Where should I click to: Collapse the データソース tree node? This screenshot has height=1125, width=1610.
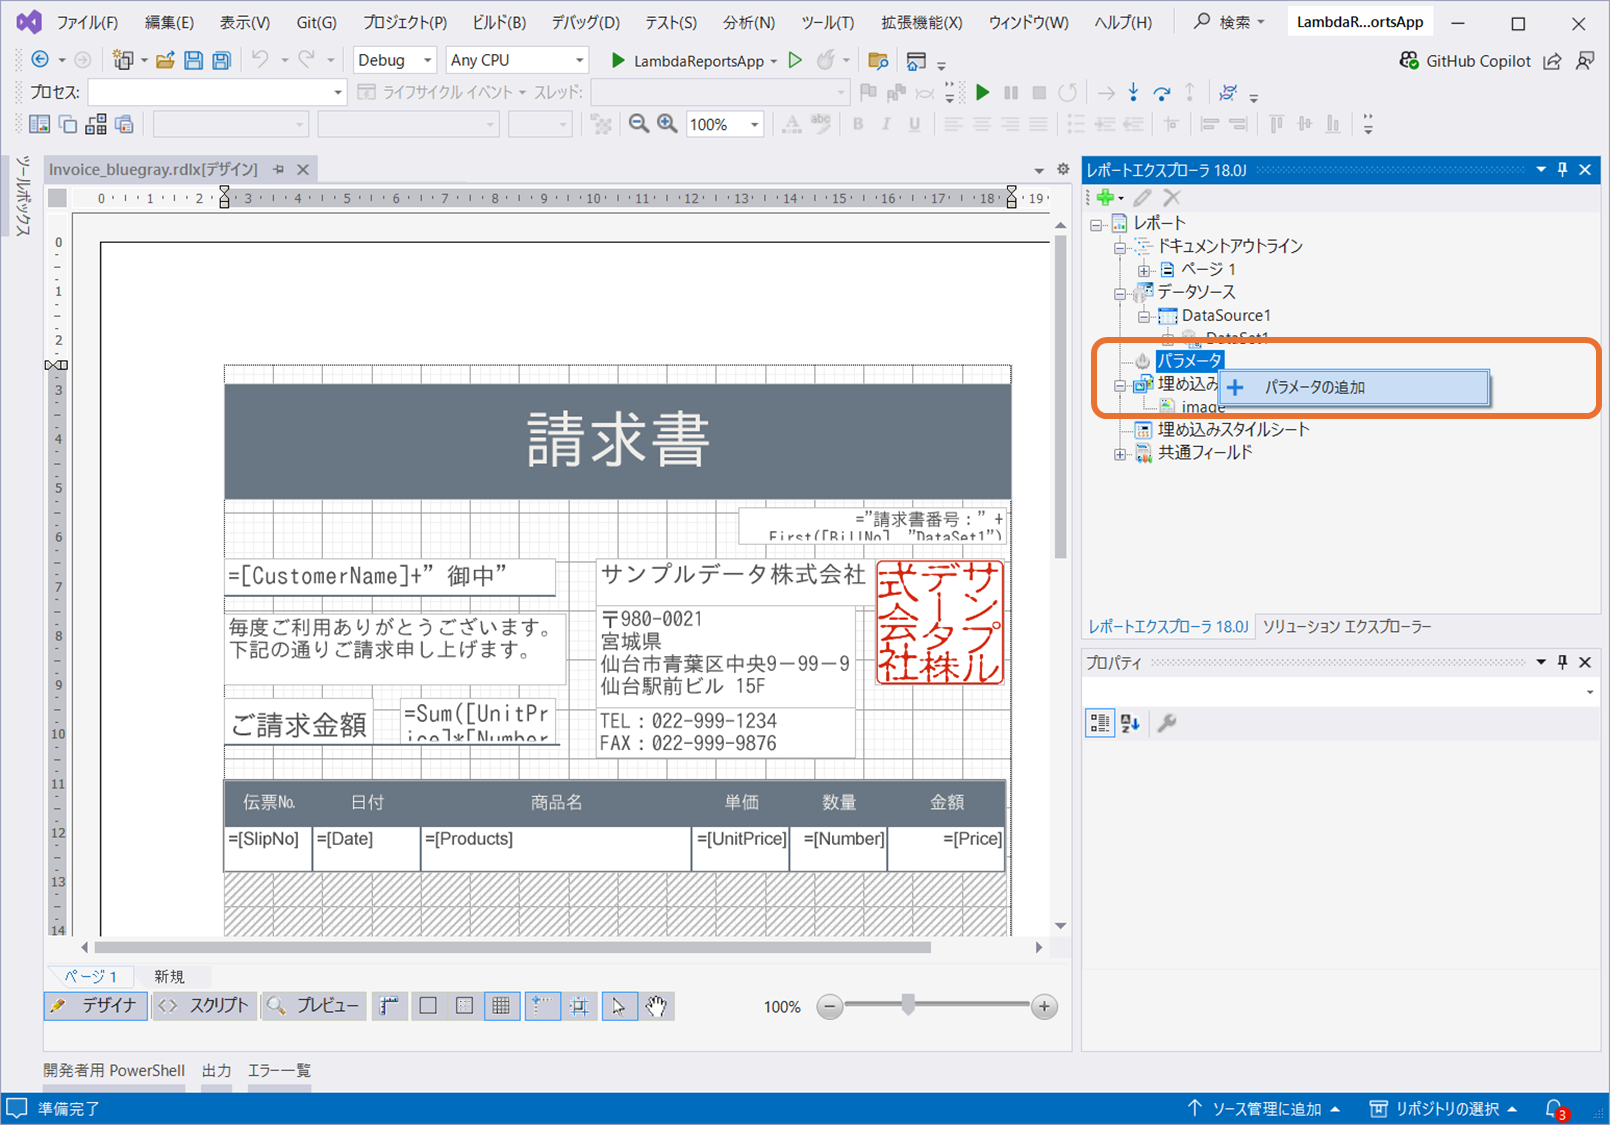[x=1120, y=293]
